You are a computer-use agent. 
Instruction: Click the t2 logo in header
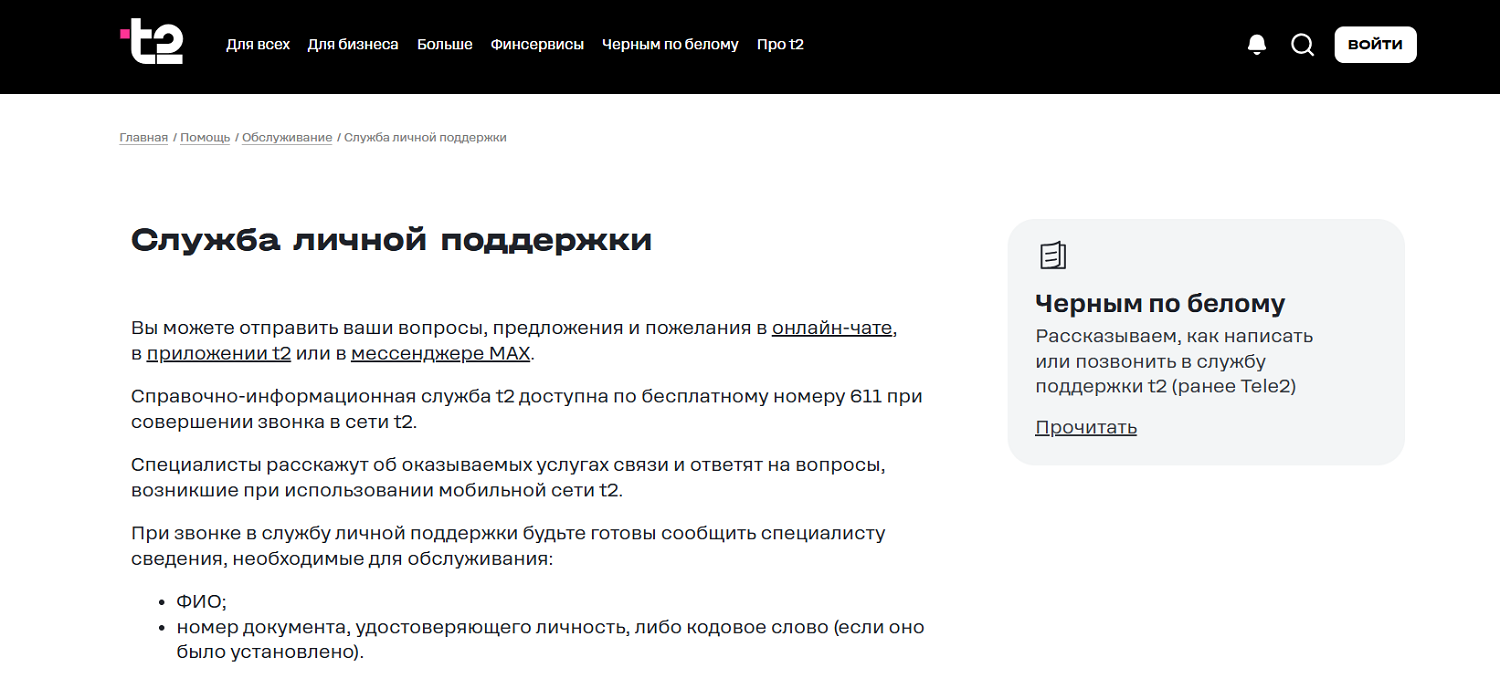152,42
